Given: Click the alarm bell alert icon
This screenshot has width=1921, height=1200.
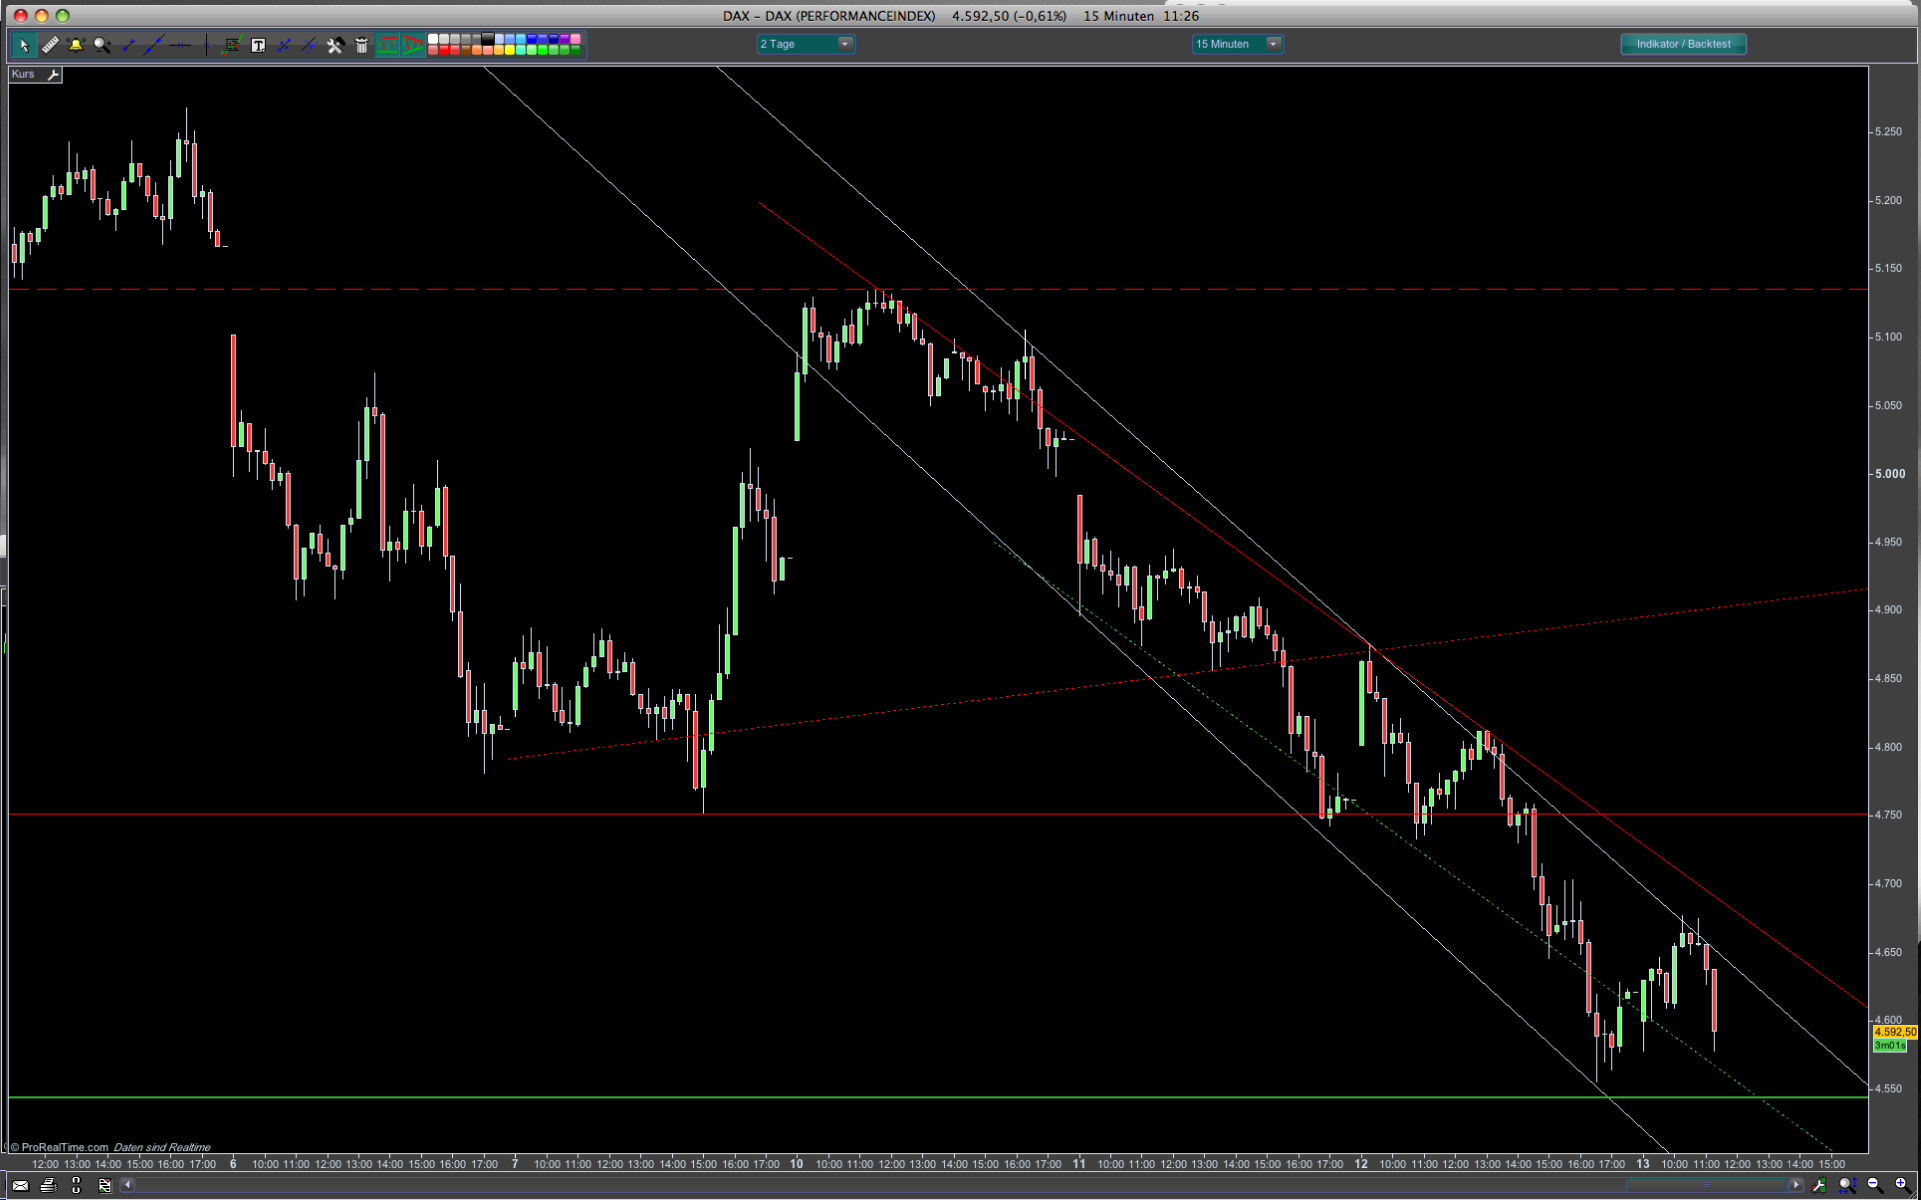Looking at the screenshot, I should pos(76,45).
